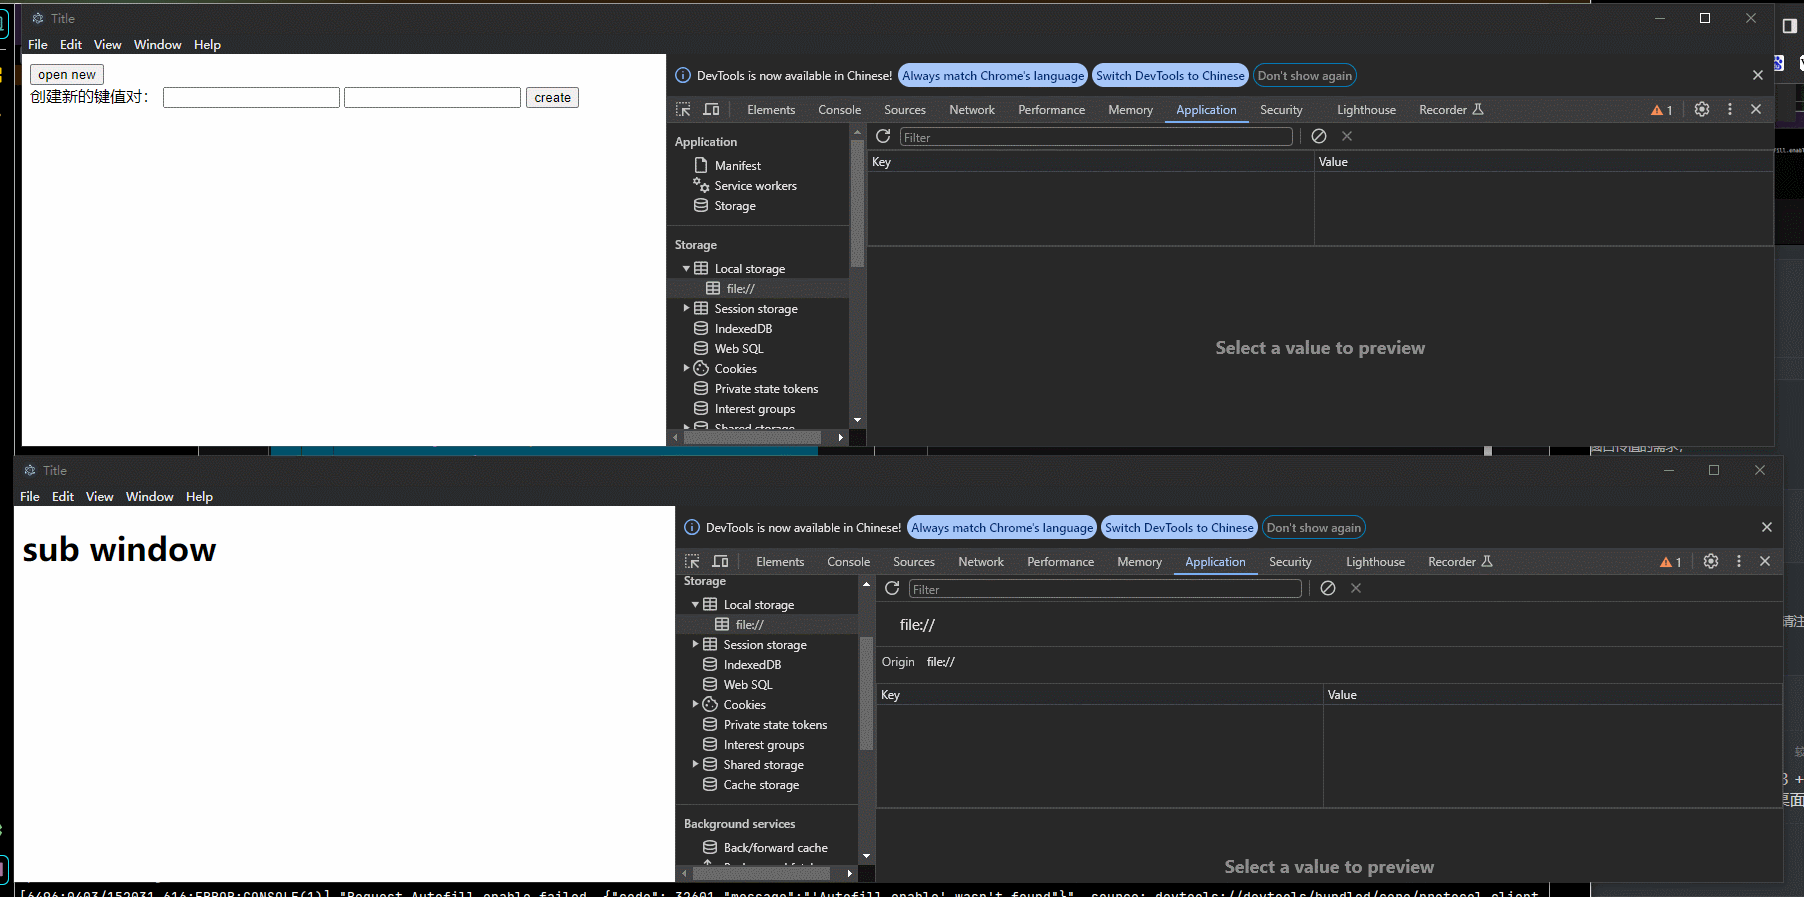The height and width of the screenshot is (897, 1804).
Task: Select Back/forward cache in bottom sidebar
Action: pyautogui.click(x=775, y=848)
